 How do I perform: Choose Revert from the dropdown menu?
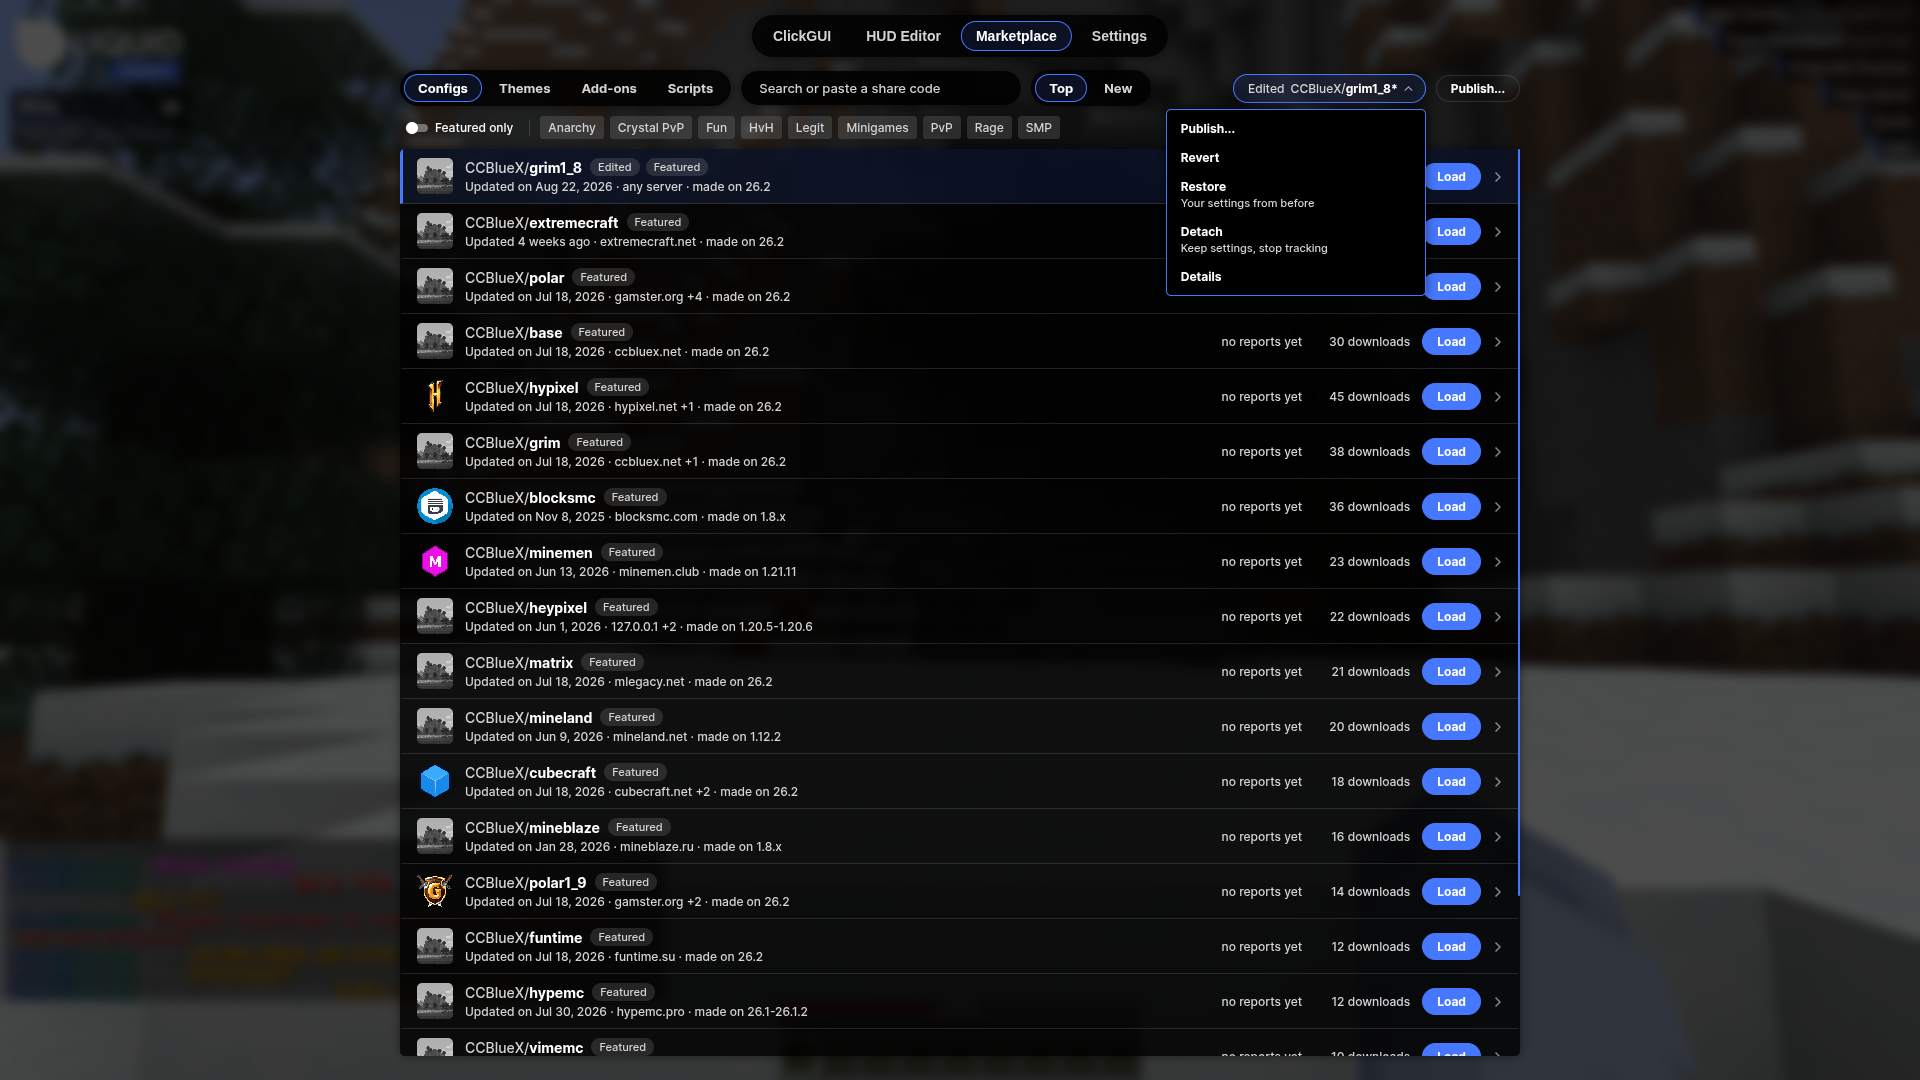click(x=1295, y=158)
